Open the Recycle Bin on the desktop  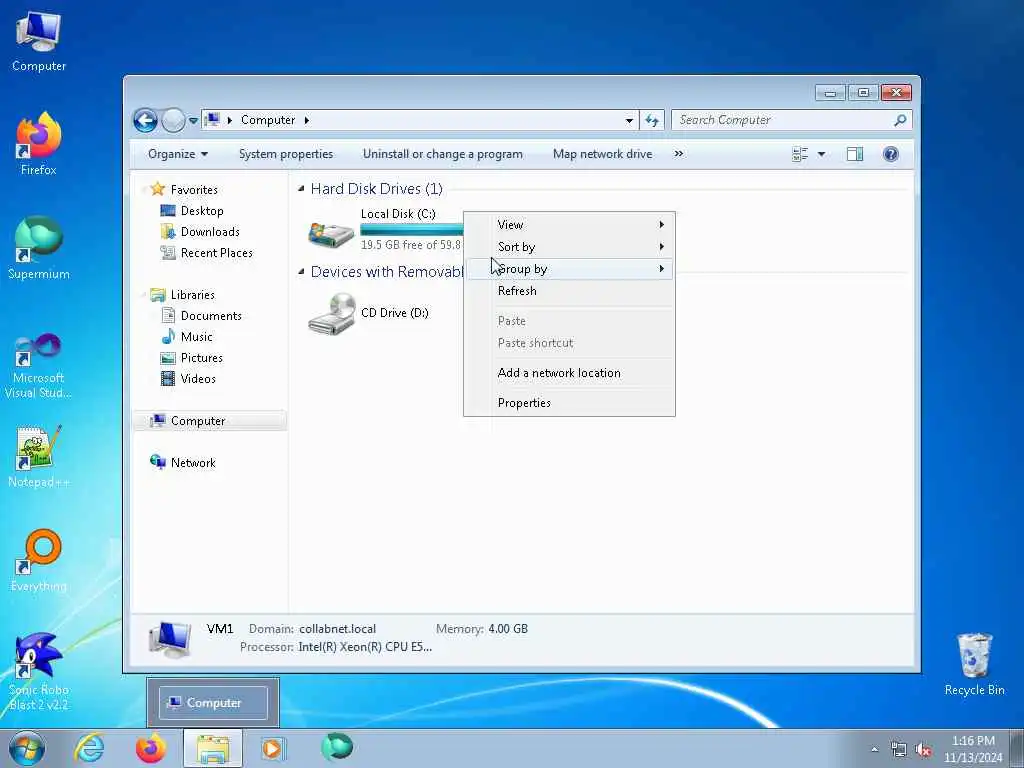(974, 664)
